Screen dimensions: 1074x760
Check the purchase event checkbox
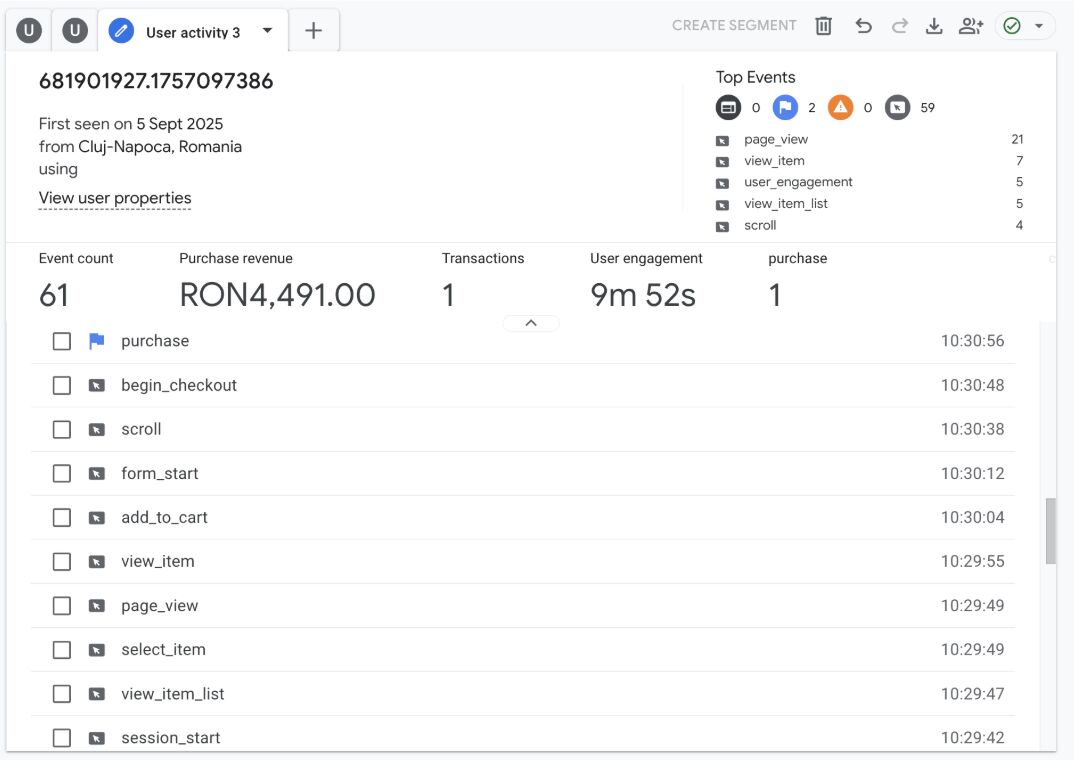click(62, 341)
